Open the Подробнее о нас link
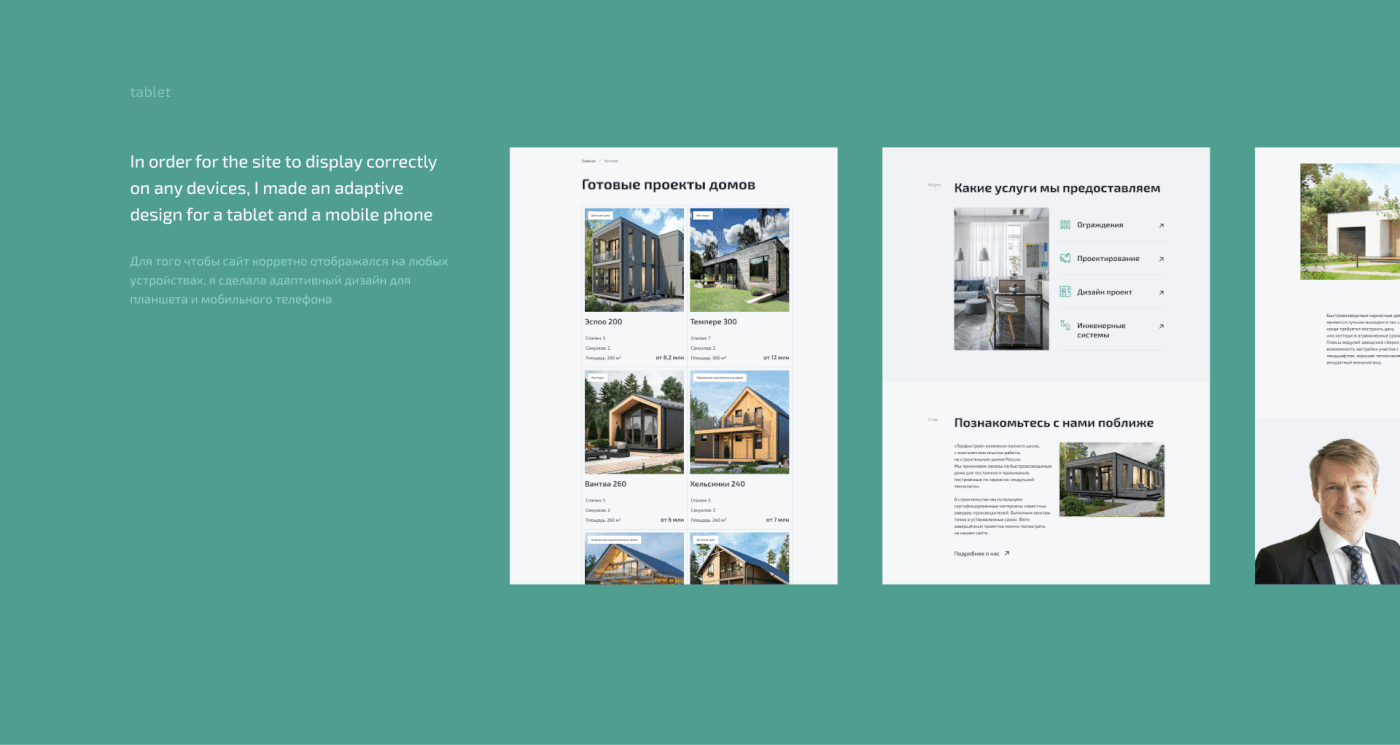1400x745 pixels. pos(976,553)
